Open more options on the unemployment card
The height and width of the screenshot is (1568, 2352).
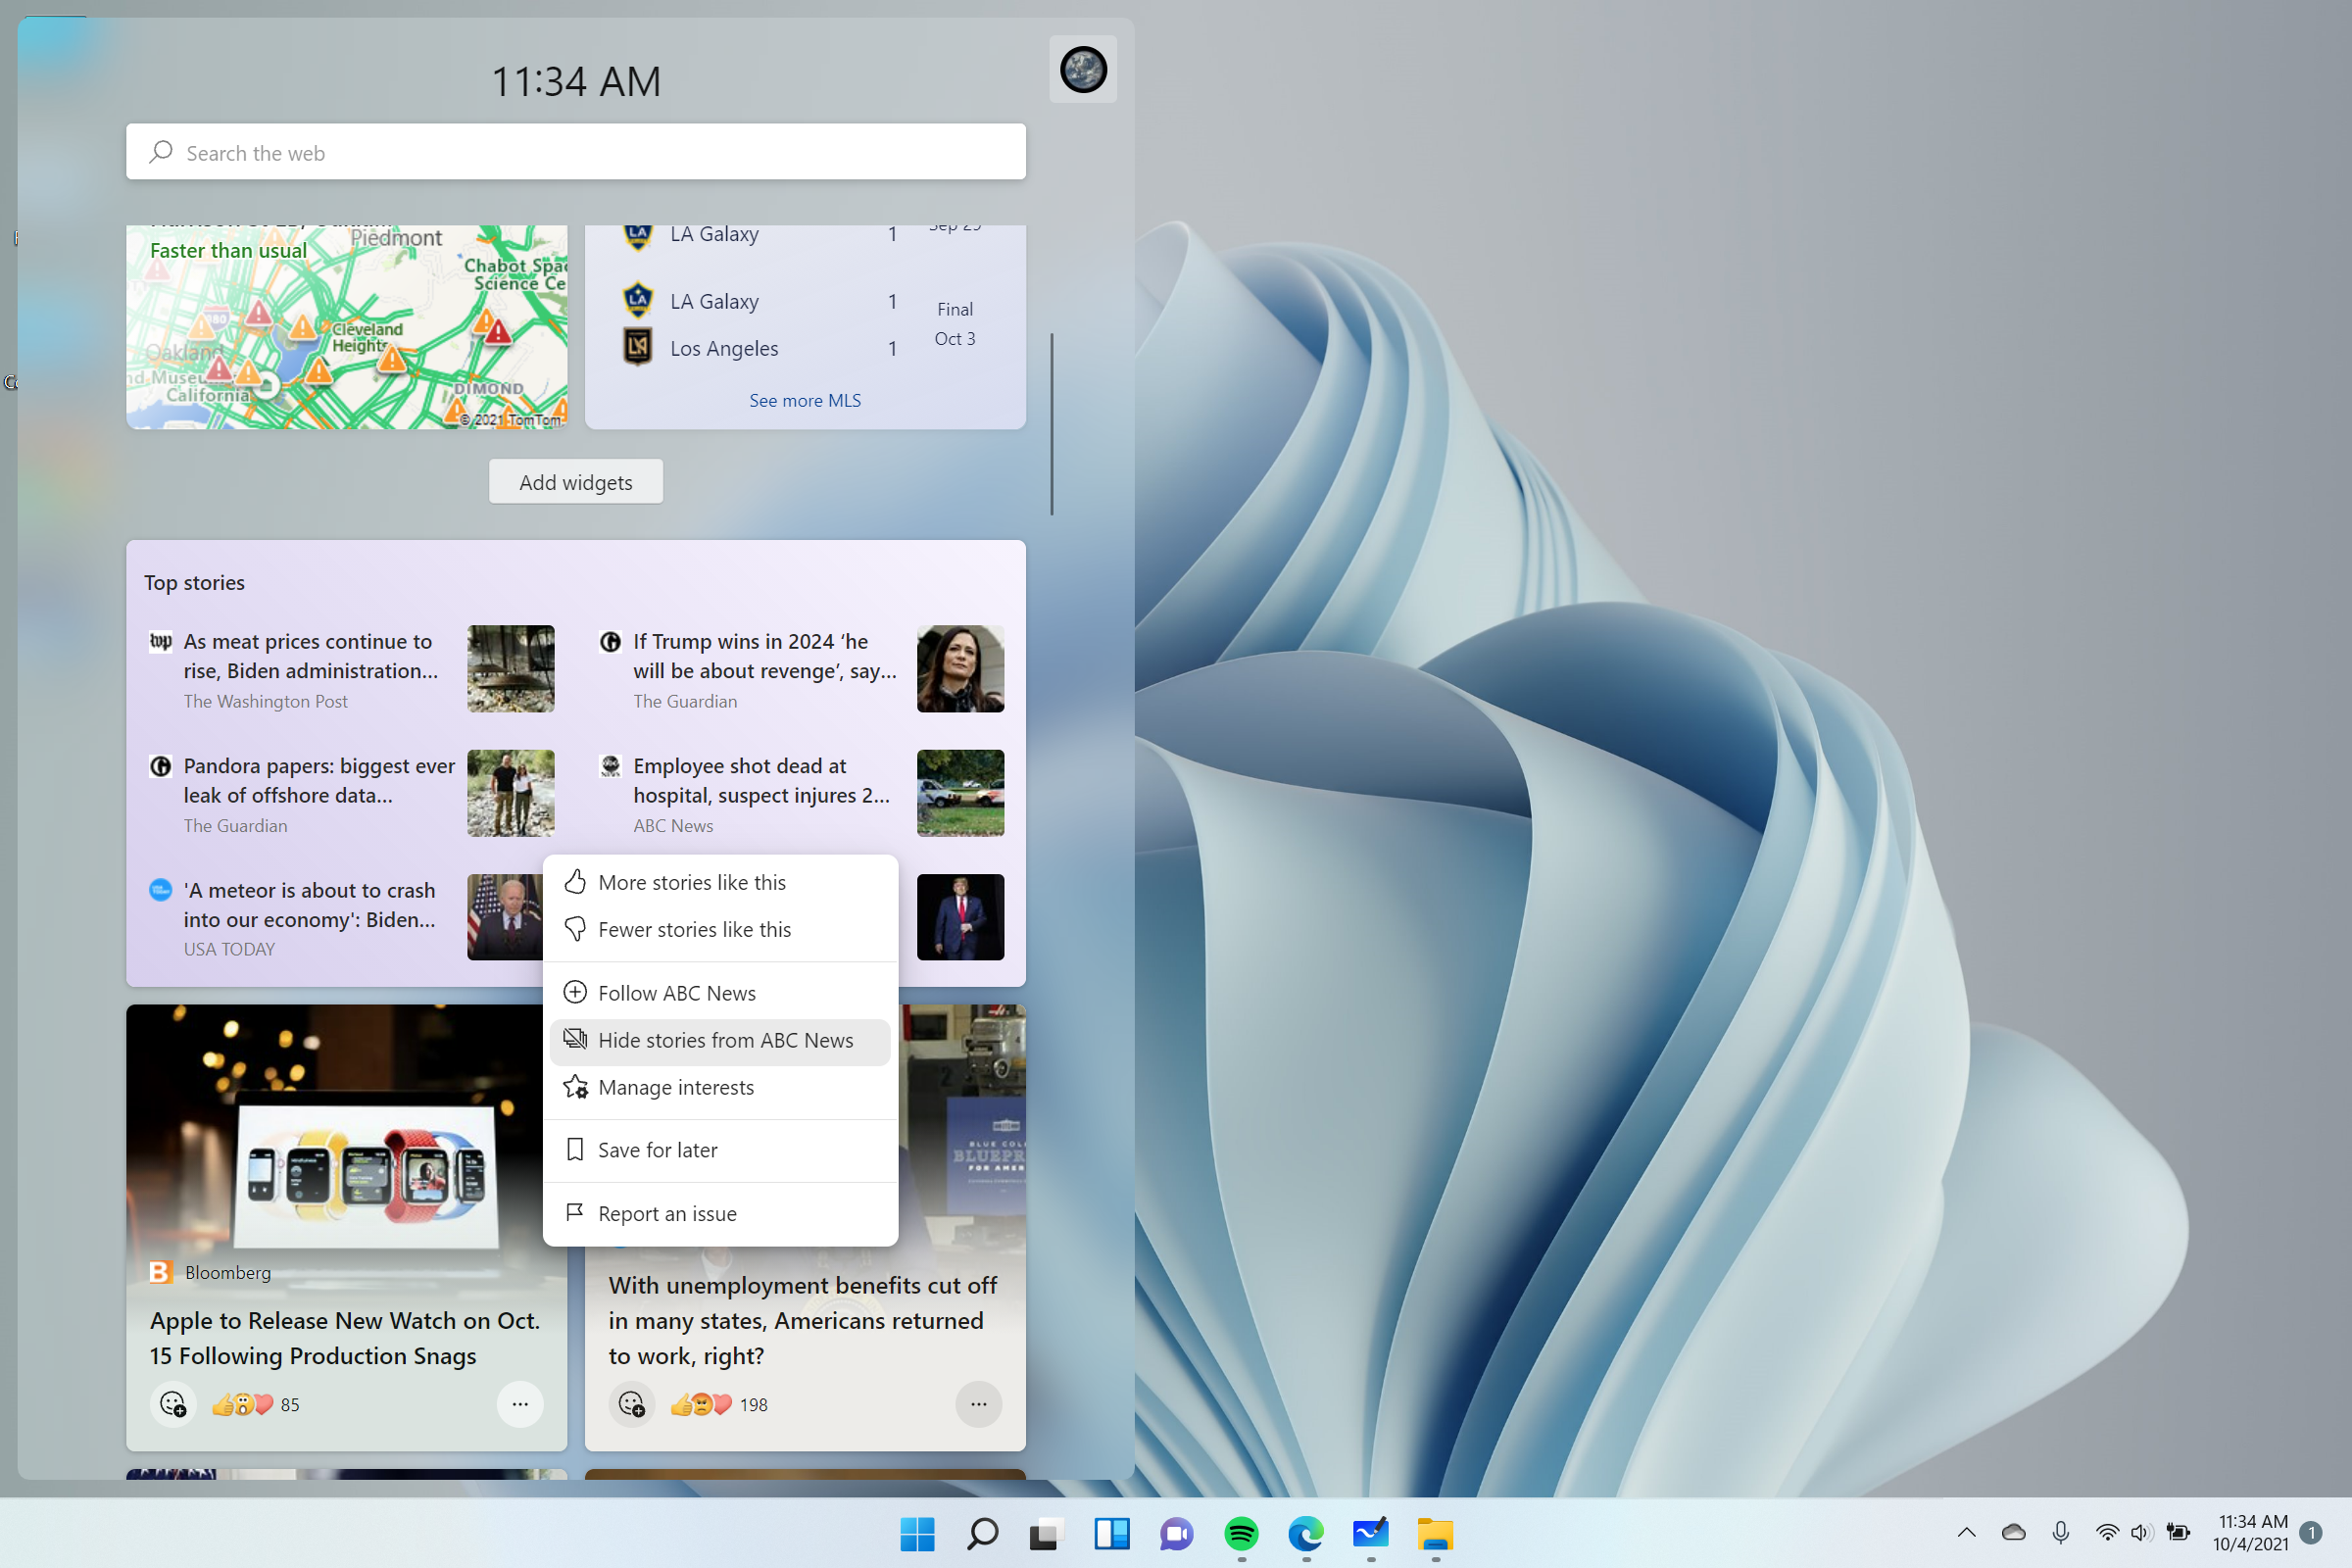[978, 1404]
